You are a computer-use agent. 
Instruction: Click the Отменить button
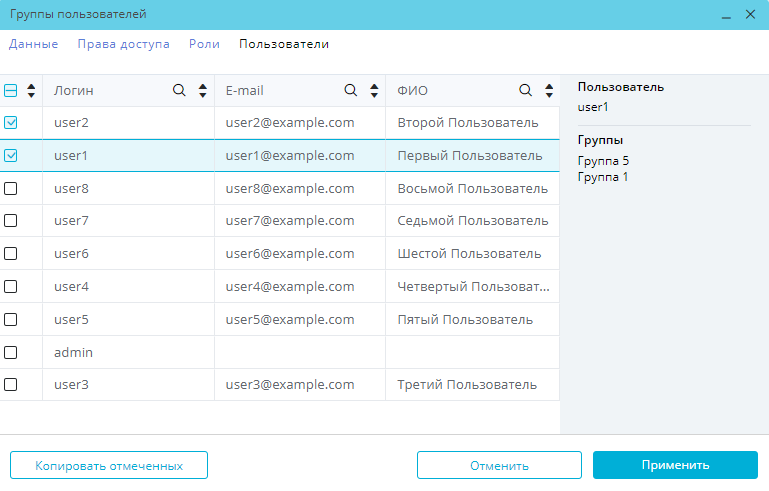pos(499,465)
